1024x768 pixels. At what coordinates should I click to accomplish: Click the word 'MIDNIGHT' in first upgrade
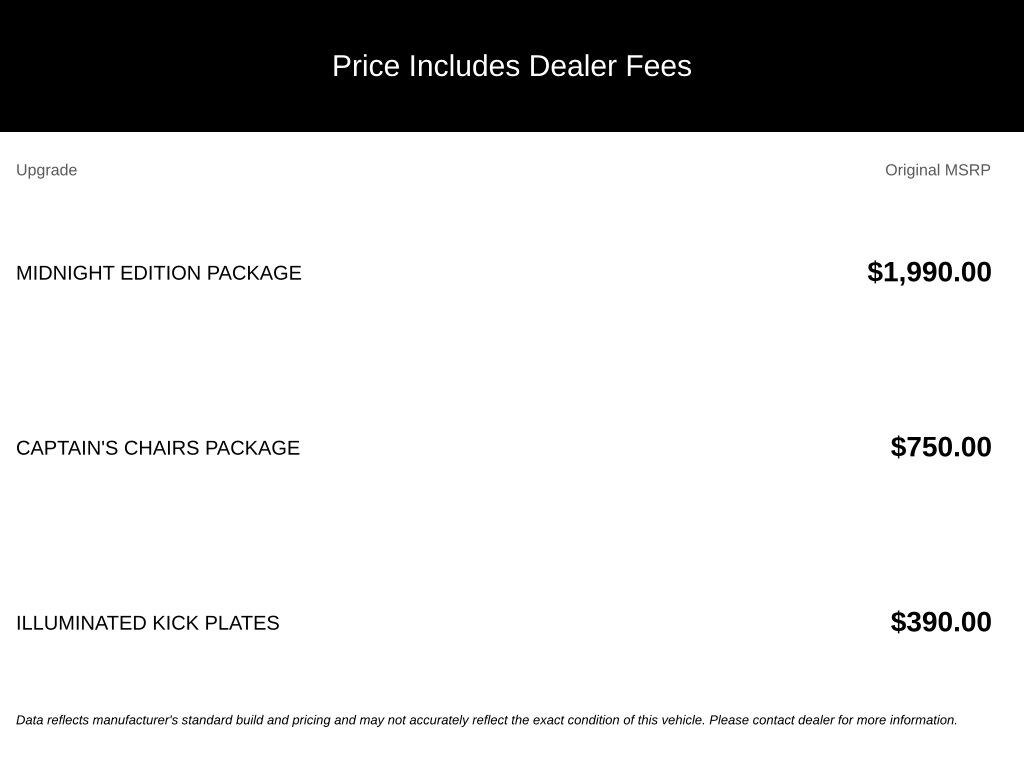pos(65,273)
